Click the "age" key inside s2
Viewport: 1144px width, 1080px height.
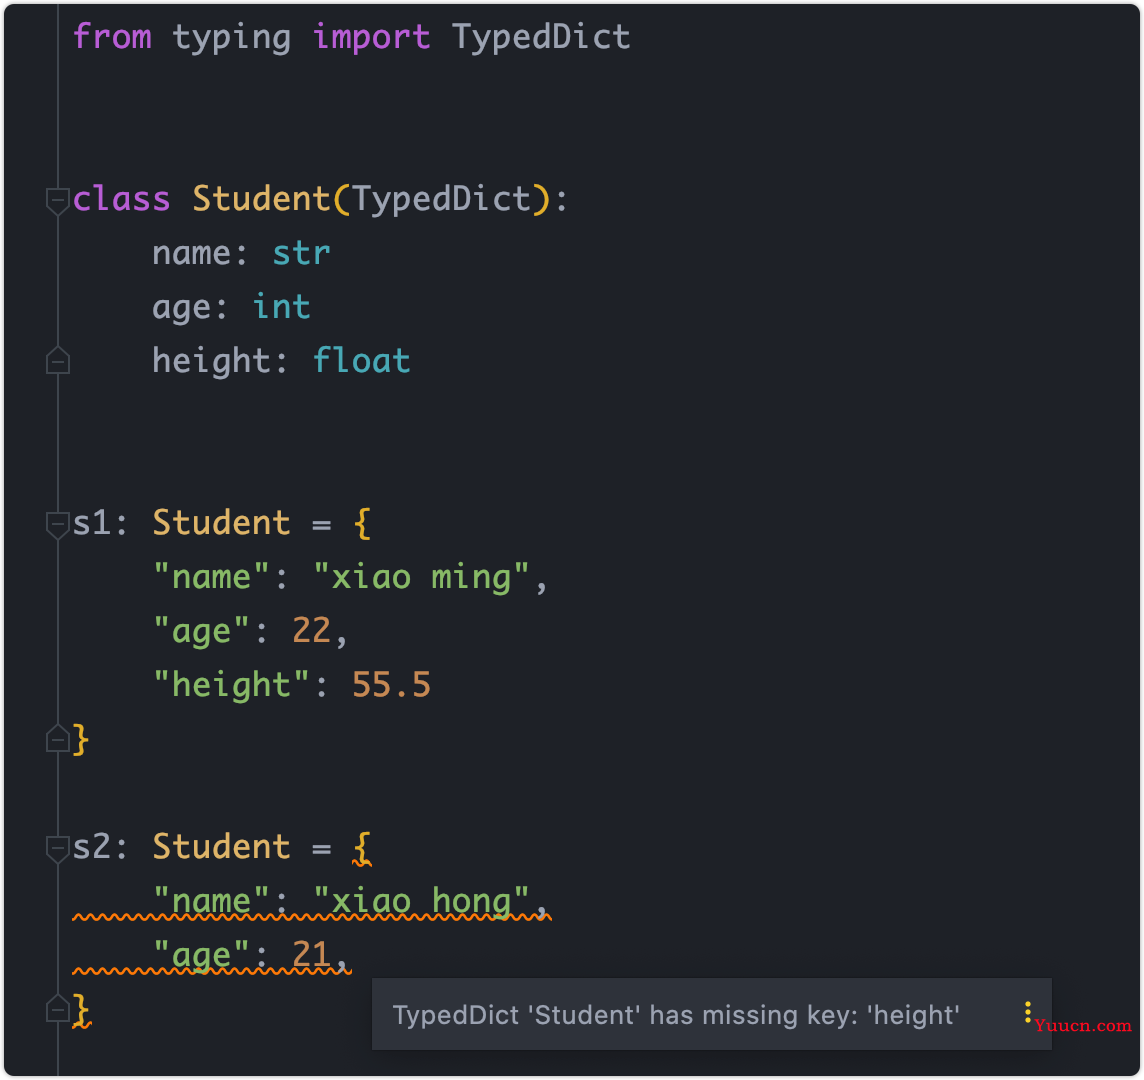coord(201,956)
